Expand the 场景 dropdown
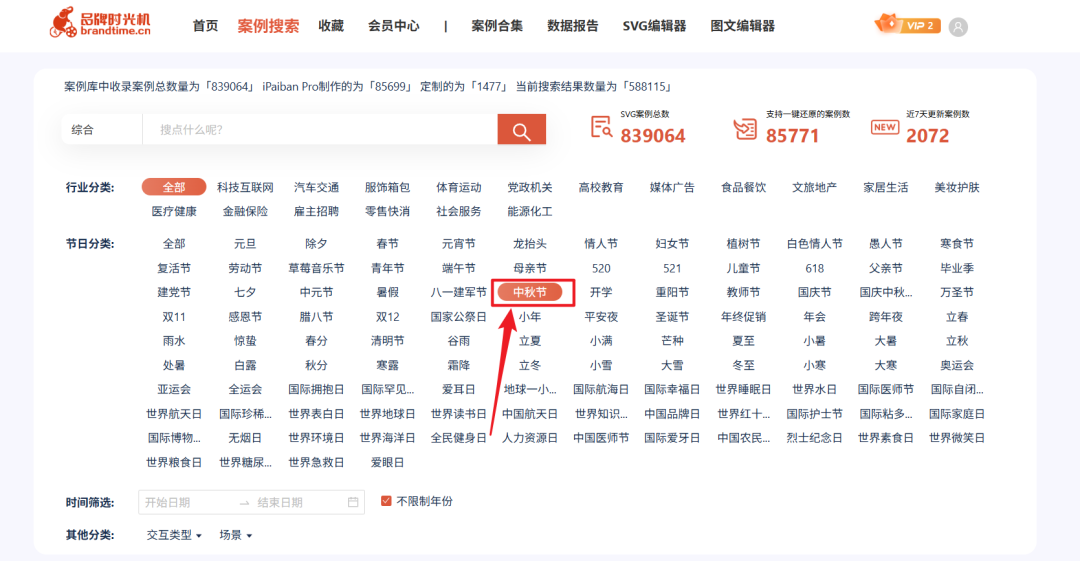 [236, 535]
